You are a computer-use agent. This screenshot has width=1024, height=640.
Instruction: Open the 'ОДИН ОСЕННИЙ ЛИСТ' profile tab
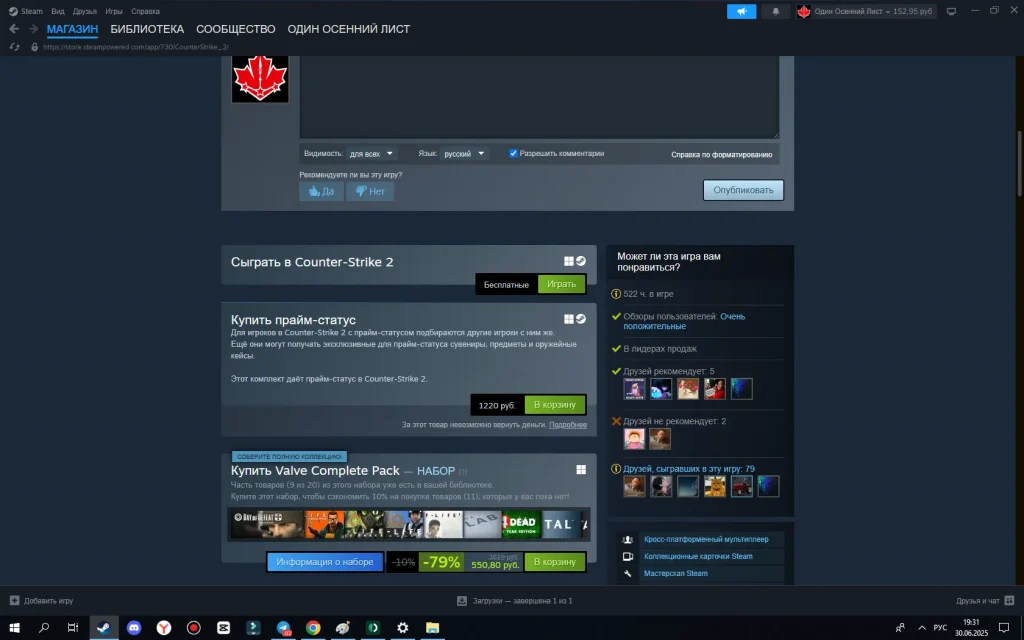click(349, 29)
